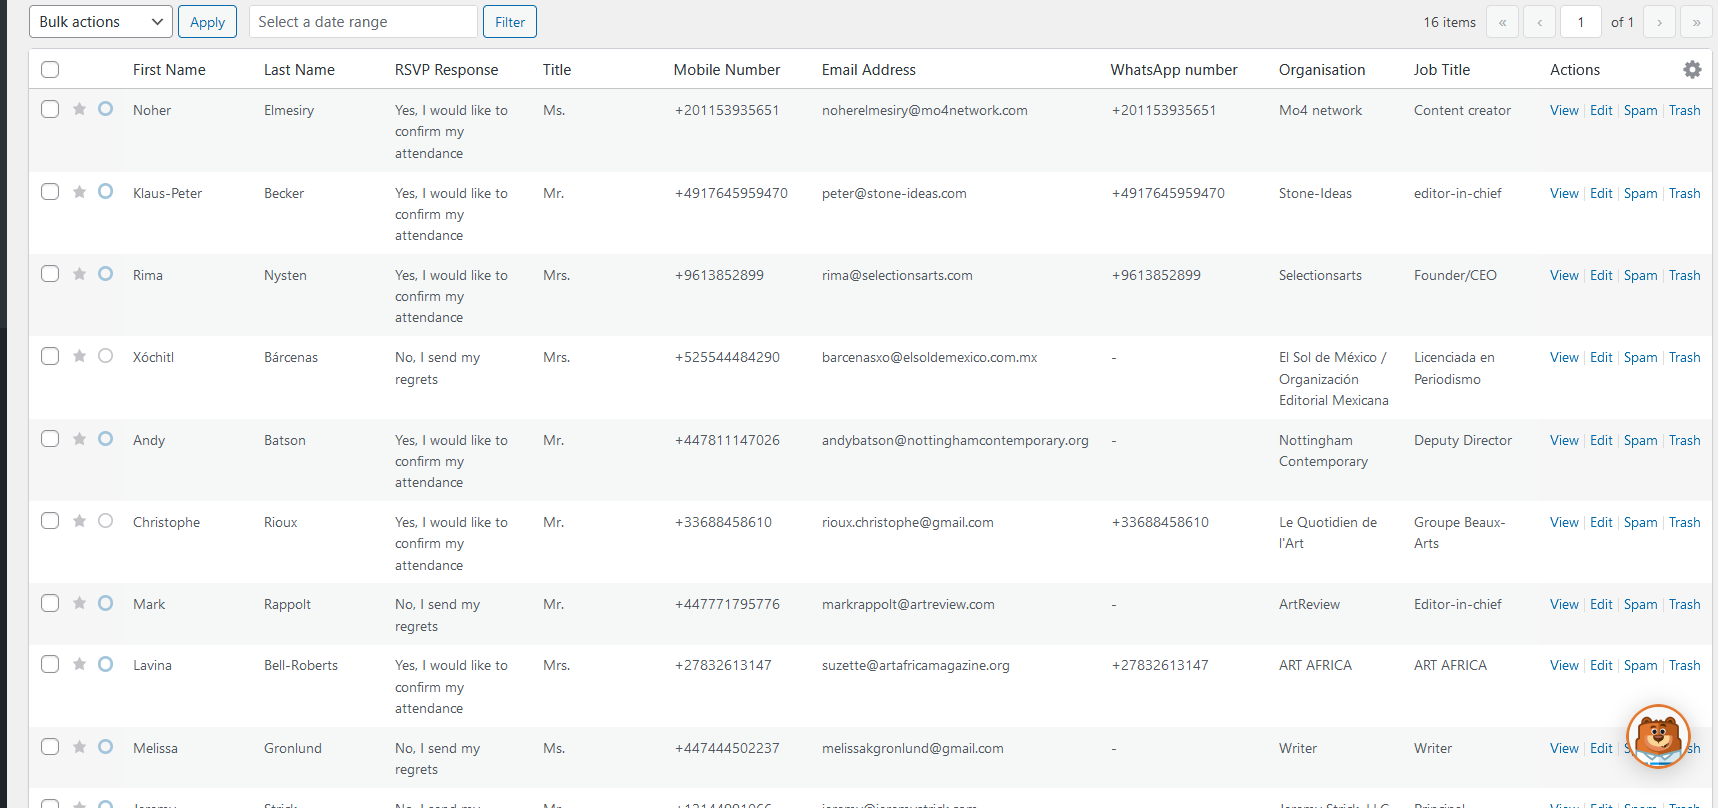Star the Noher Elmesiry entry
Image resolution: width=1718 pixels, height=808 pixels.
pyautogui.click(x=79, y=109)
